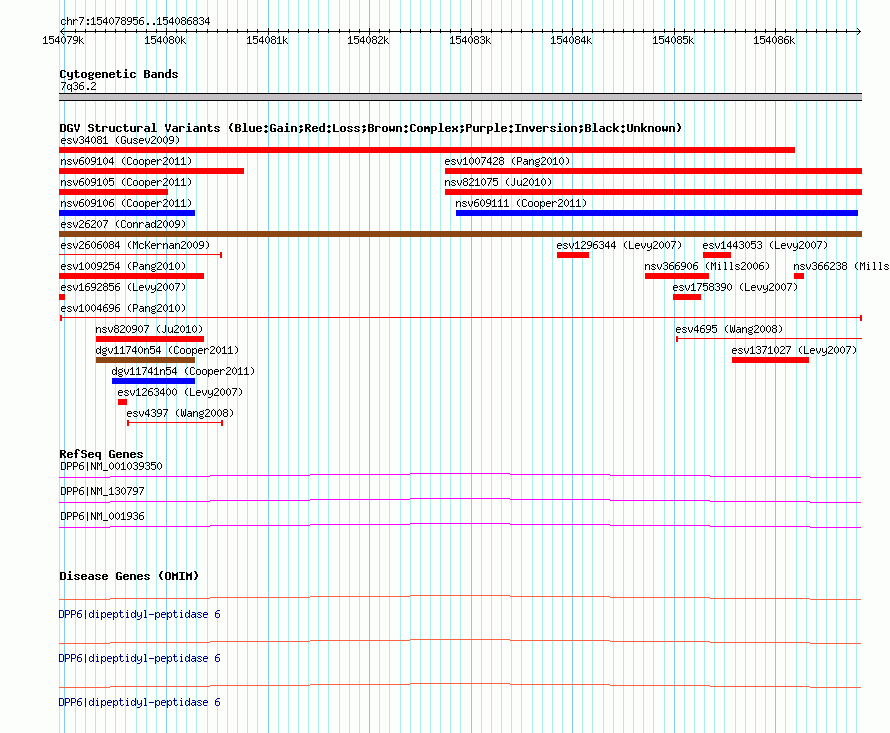Click esv2606084 (McKernan2009) label

[x=135, y=245]
